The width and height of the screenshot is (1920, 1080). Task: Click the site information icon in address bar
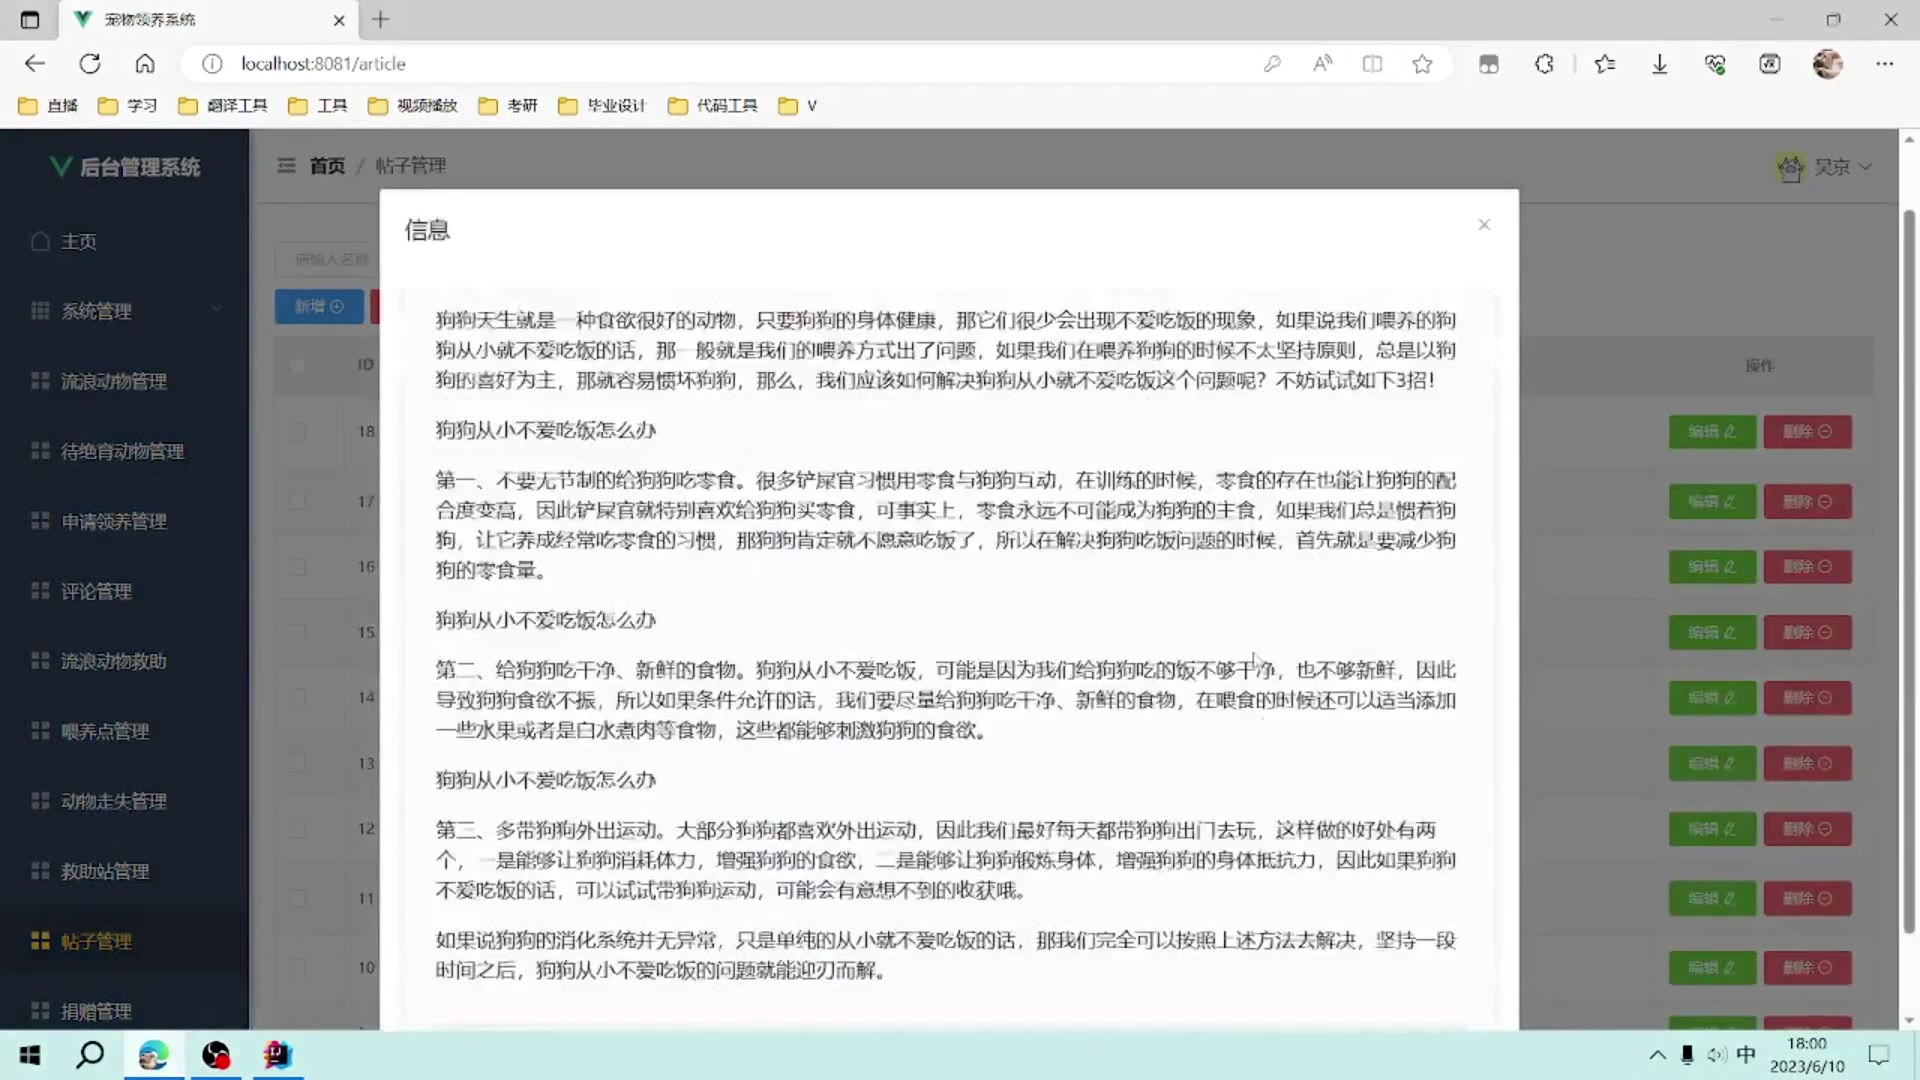(x=212, y=64)
